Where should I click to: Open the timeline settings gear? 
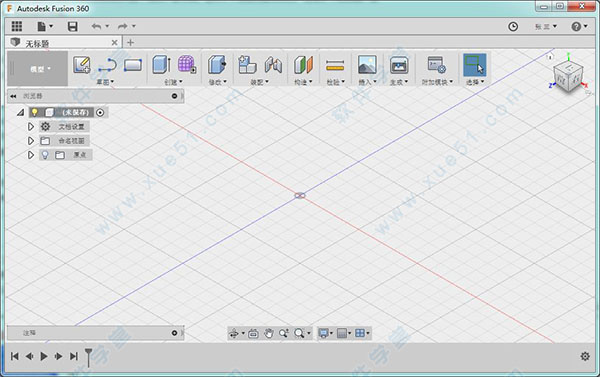(585, 356)
